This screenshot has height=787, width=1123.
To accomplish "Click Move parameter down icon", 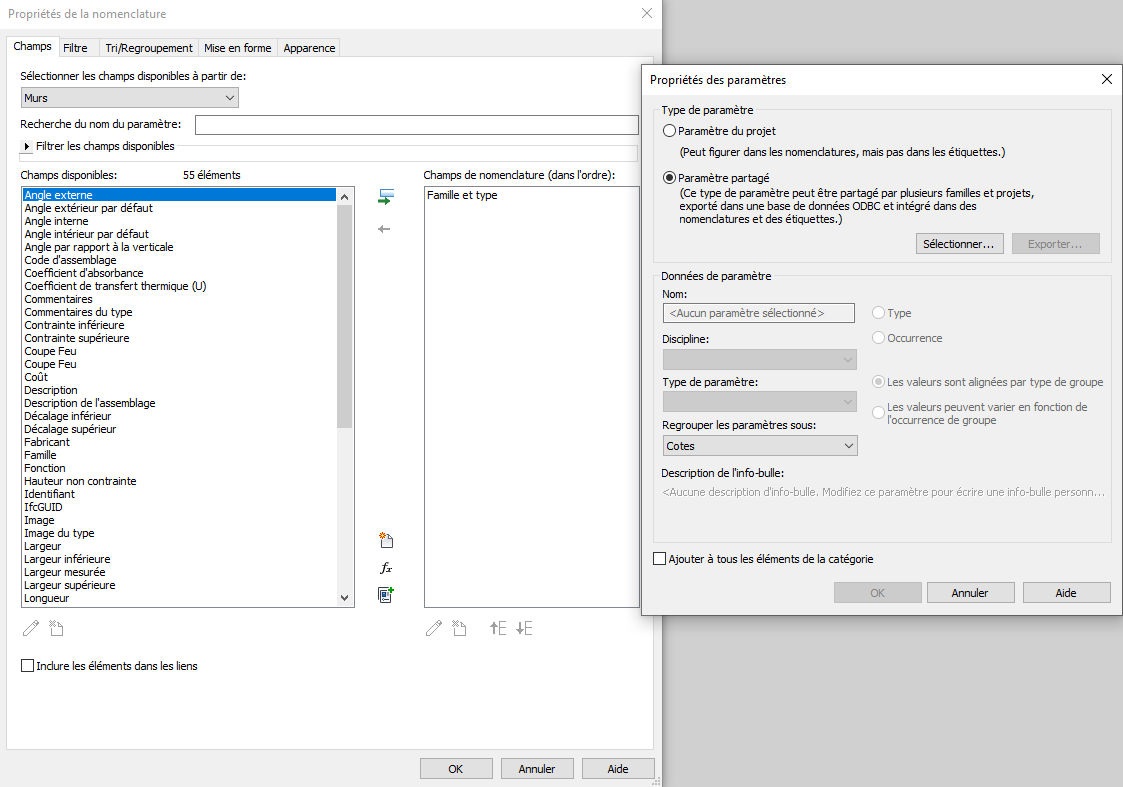I will 524,628.
